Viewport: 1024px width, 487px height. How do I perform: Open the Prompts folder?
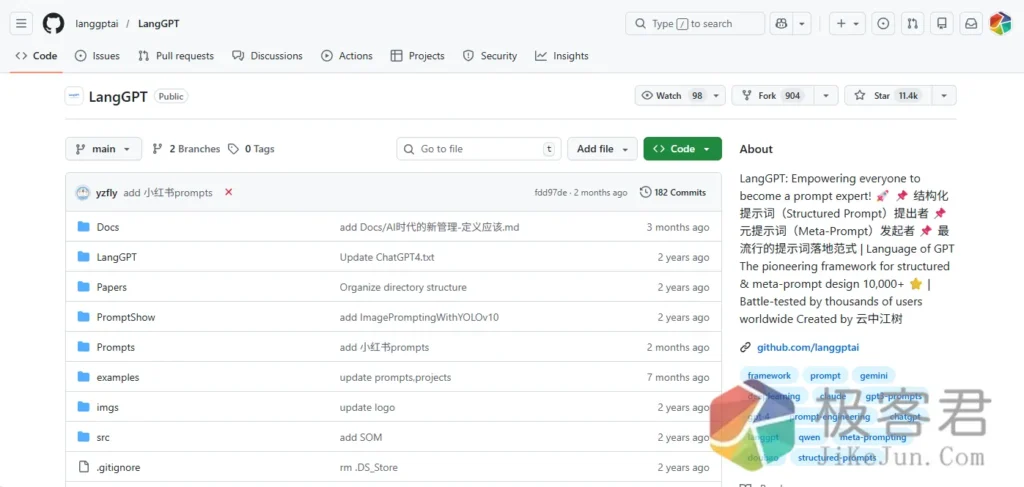tap(115, 347)
